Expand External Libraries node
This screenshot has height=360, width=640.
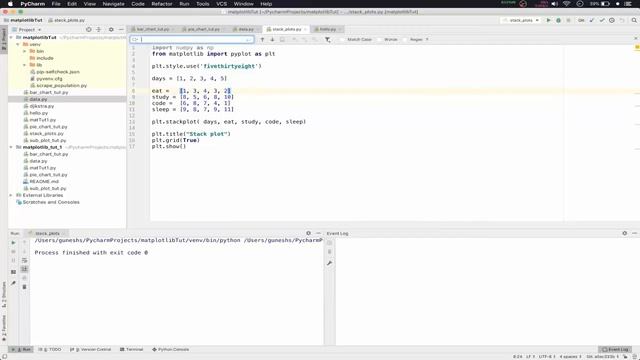tap(11, 195)
